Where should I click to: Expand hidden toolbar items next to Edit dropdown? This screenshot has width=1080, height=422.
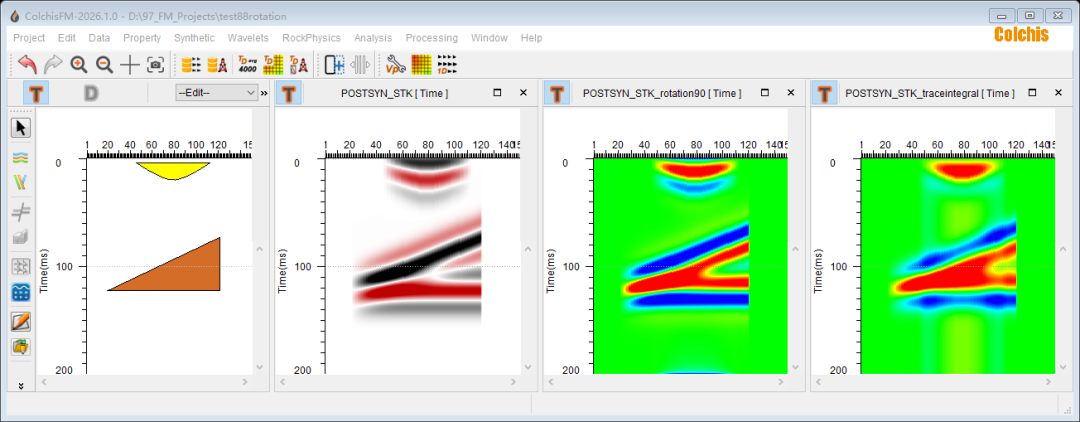[x=264, y=93]
